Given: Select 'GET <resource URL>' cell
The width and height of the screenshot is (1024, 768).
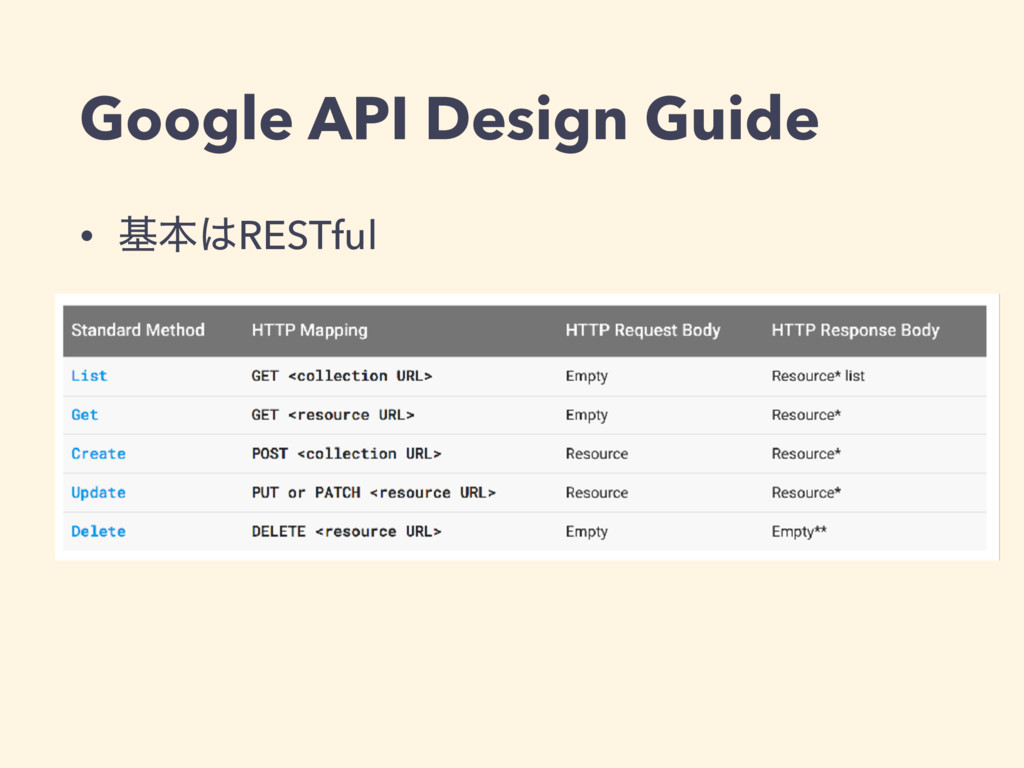Looking at the screenshot, I should point(332,415).
